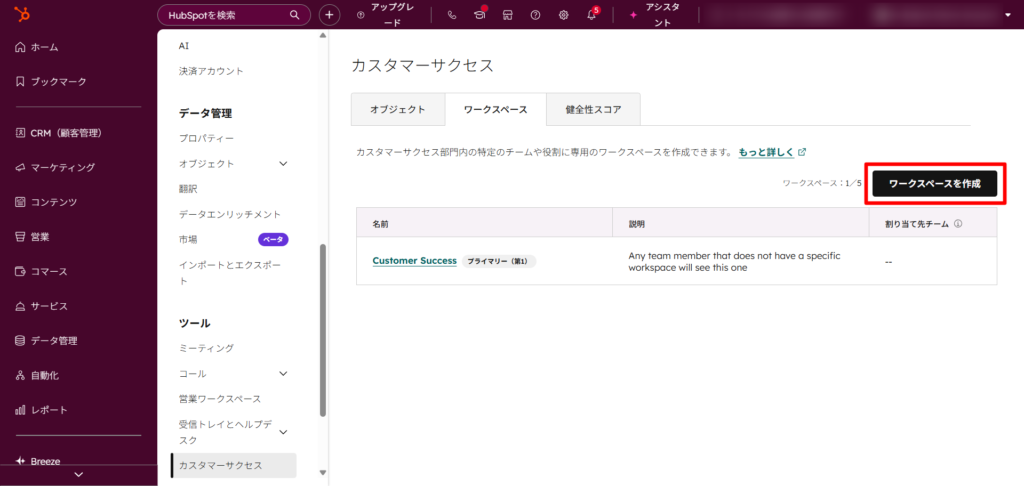Open the settings gear icon
The width and height of the screenshot is (1024, 486).
pos(564,15)
